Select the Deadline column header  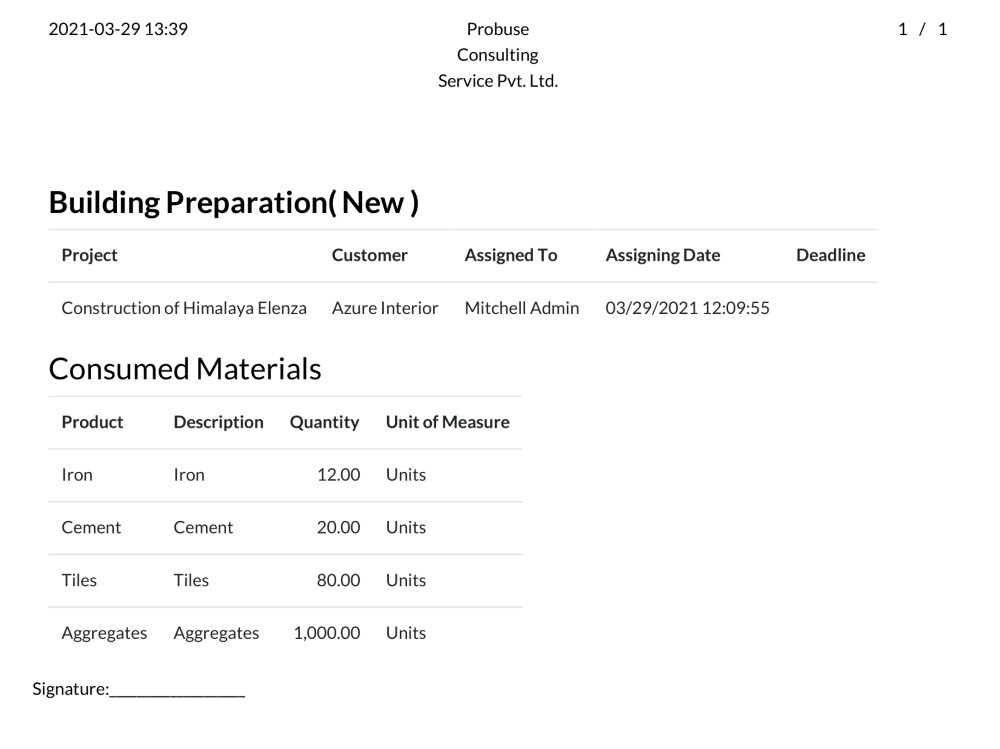(x=830, y=255)
